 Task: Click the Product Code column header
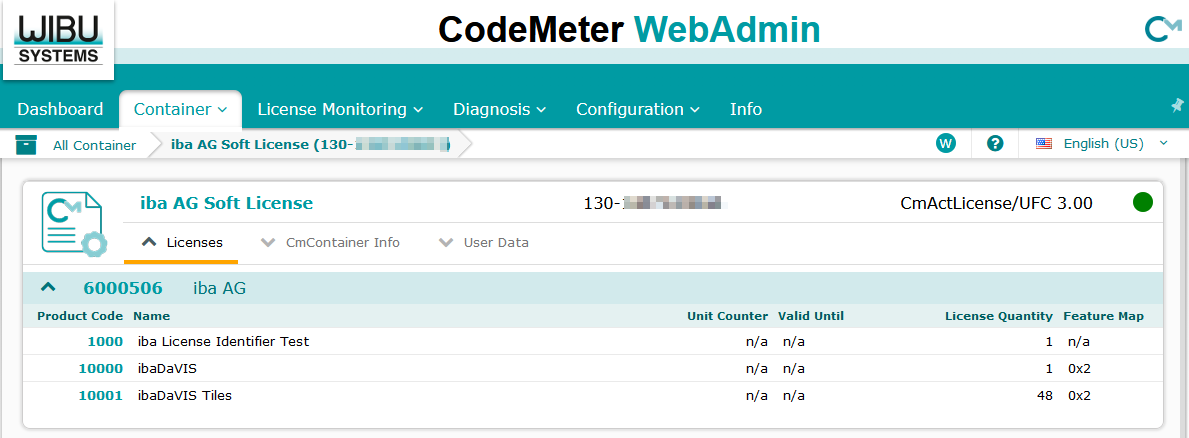80,316
